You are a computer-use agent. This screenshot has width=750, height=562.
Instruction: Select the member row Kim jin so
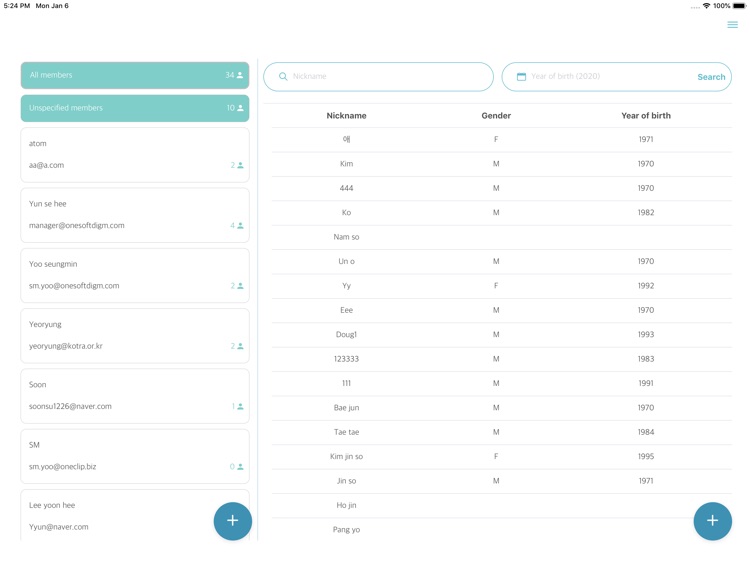[502, 457]
